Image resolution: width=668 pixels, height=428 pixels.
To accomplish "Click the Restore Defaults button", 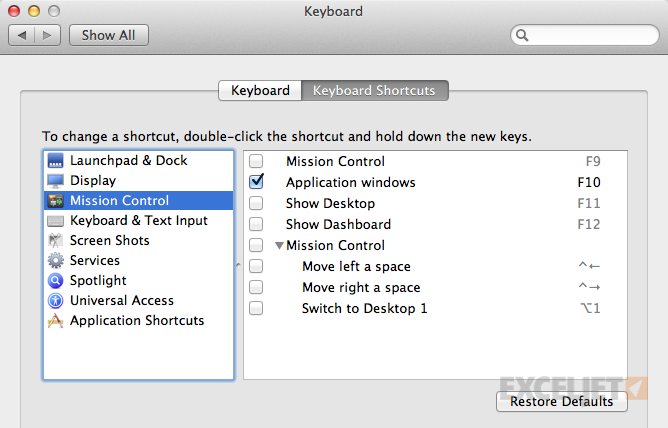I will (x=561, y=402).
